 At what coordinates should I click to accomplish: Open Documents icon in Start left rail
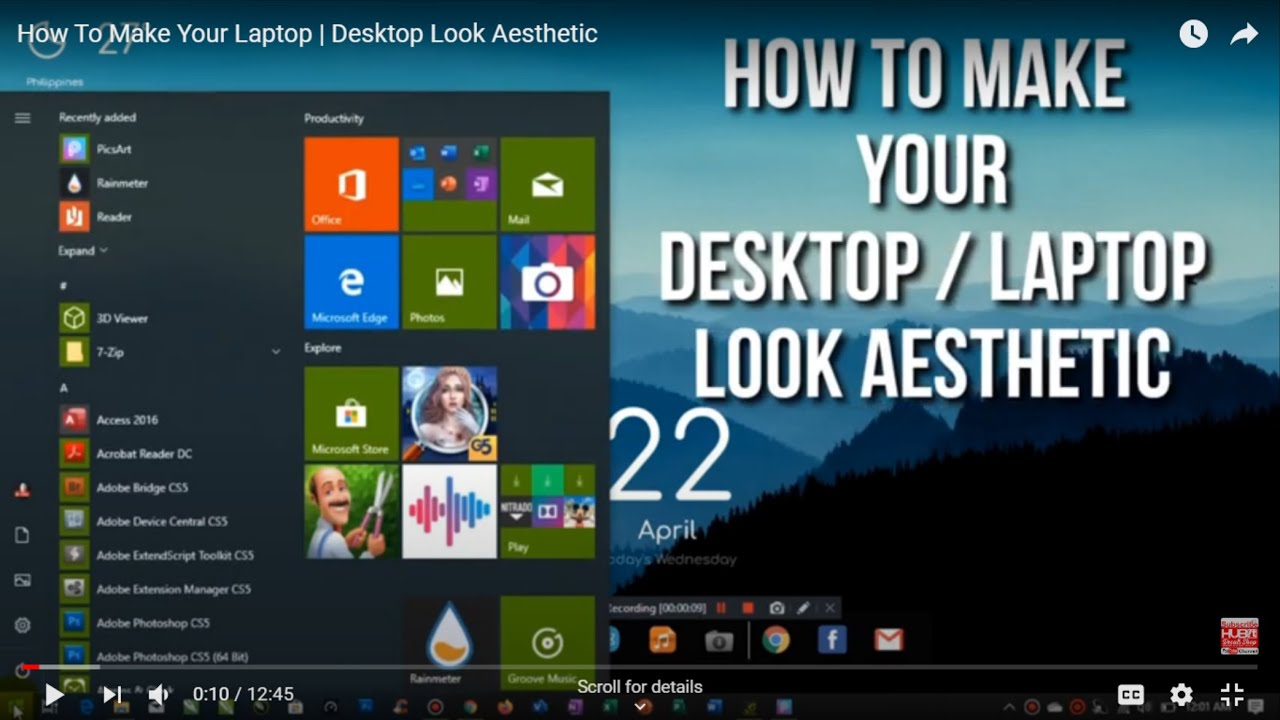click(22, 536)
